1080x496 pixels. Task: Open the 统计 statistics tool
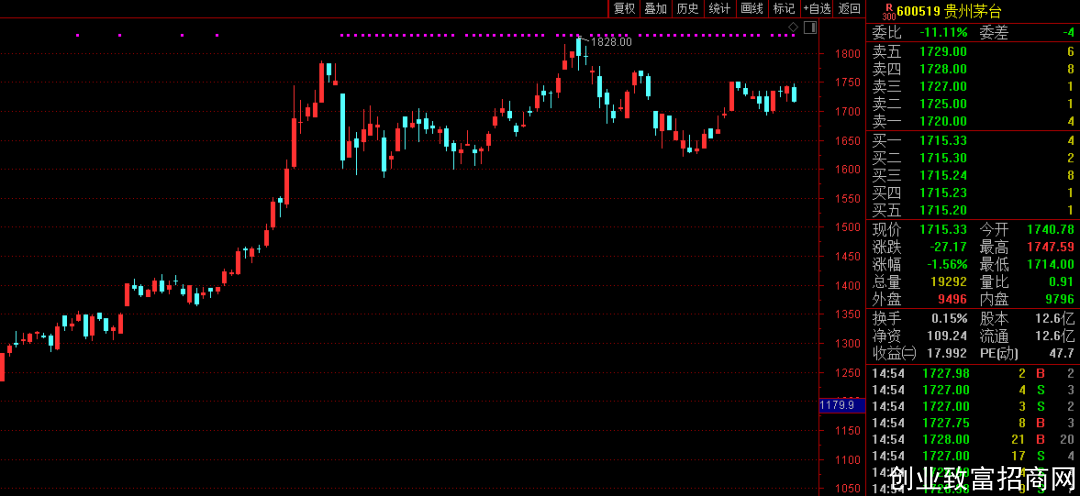719,9
